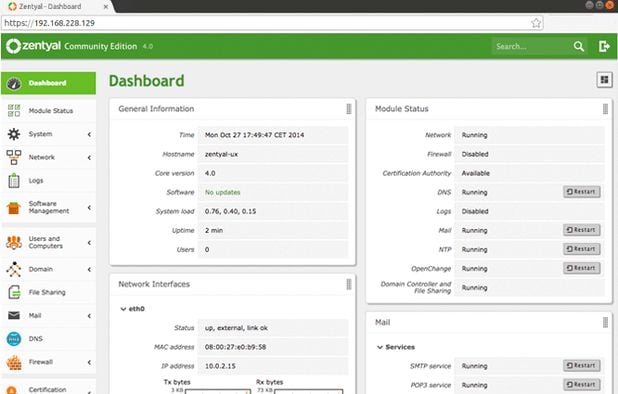Click the Search input field
Screen dimensions: 618x394
pyautogui.click(x=531, y=46)
